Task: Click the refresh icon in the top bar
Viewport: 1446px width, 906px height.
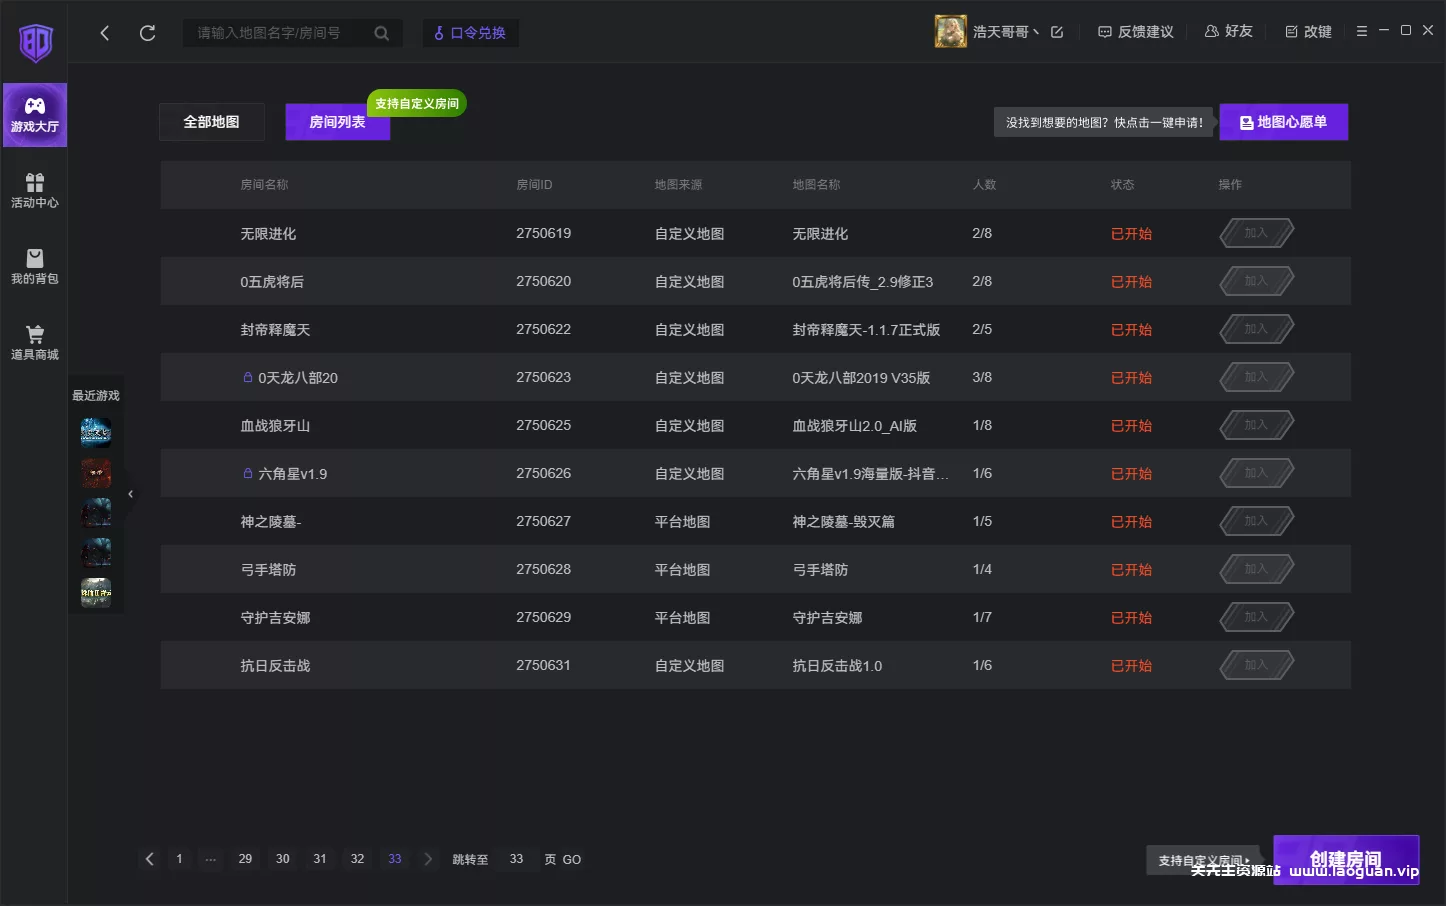Action: tap(147, 32)
